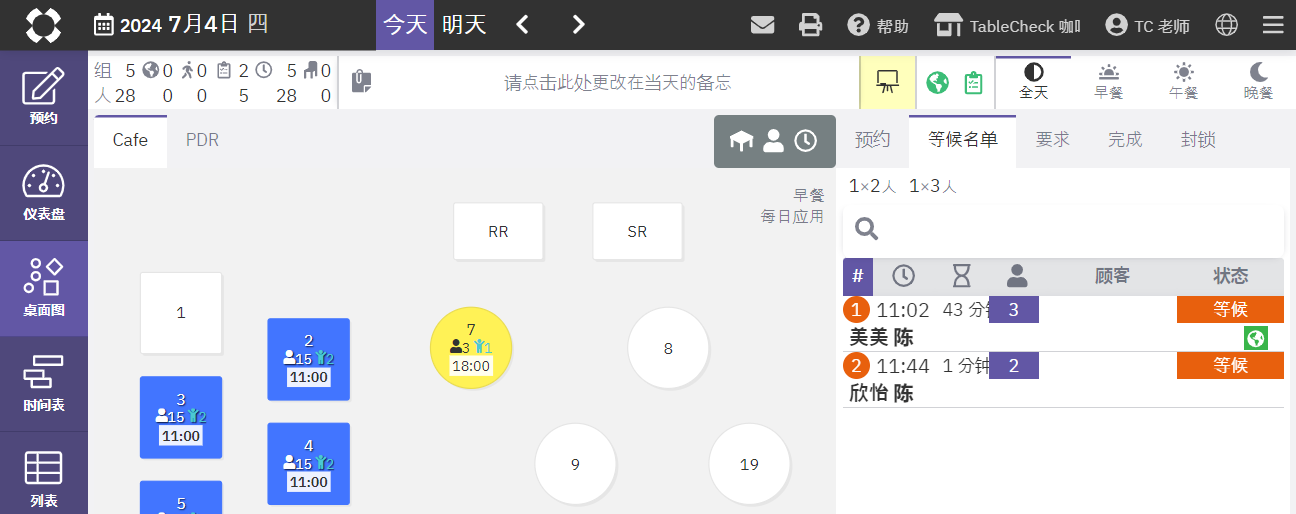Click the web bookings globe count in summary
The image size is (1296, 514).
click(x=151, y=71)
